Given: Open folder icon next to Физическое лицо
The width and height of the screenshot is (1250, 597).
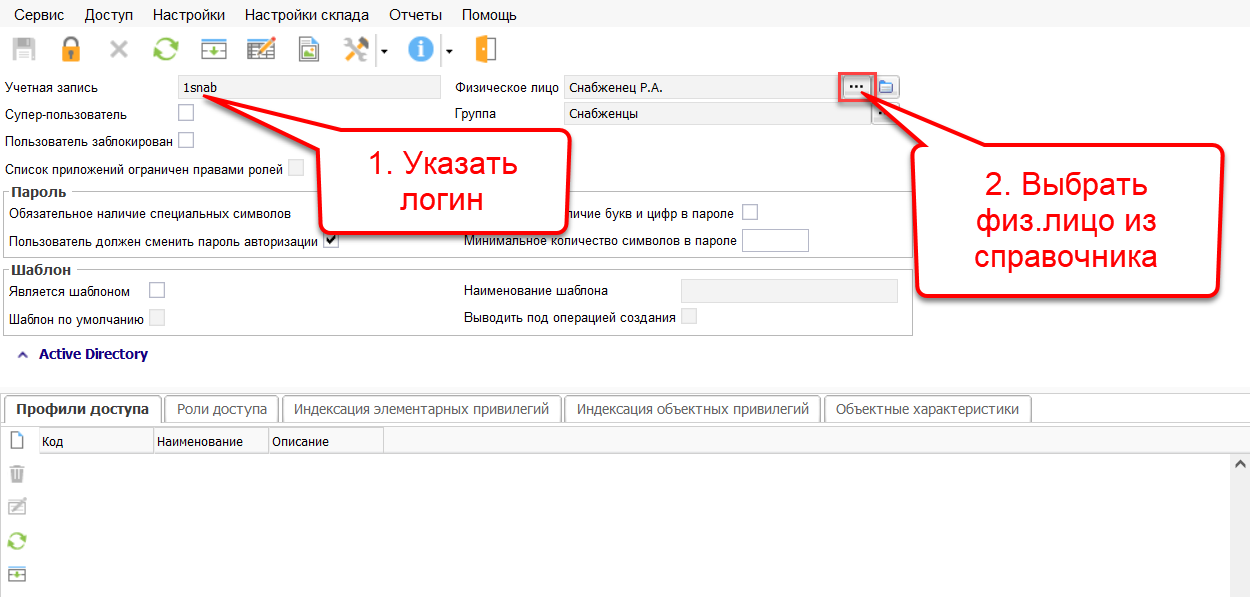Looking at the screenshot, I should tap(887, 88).
